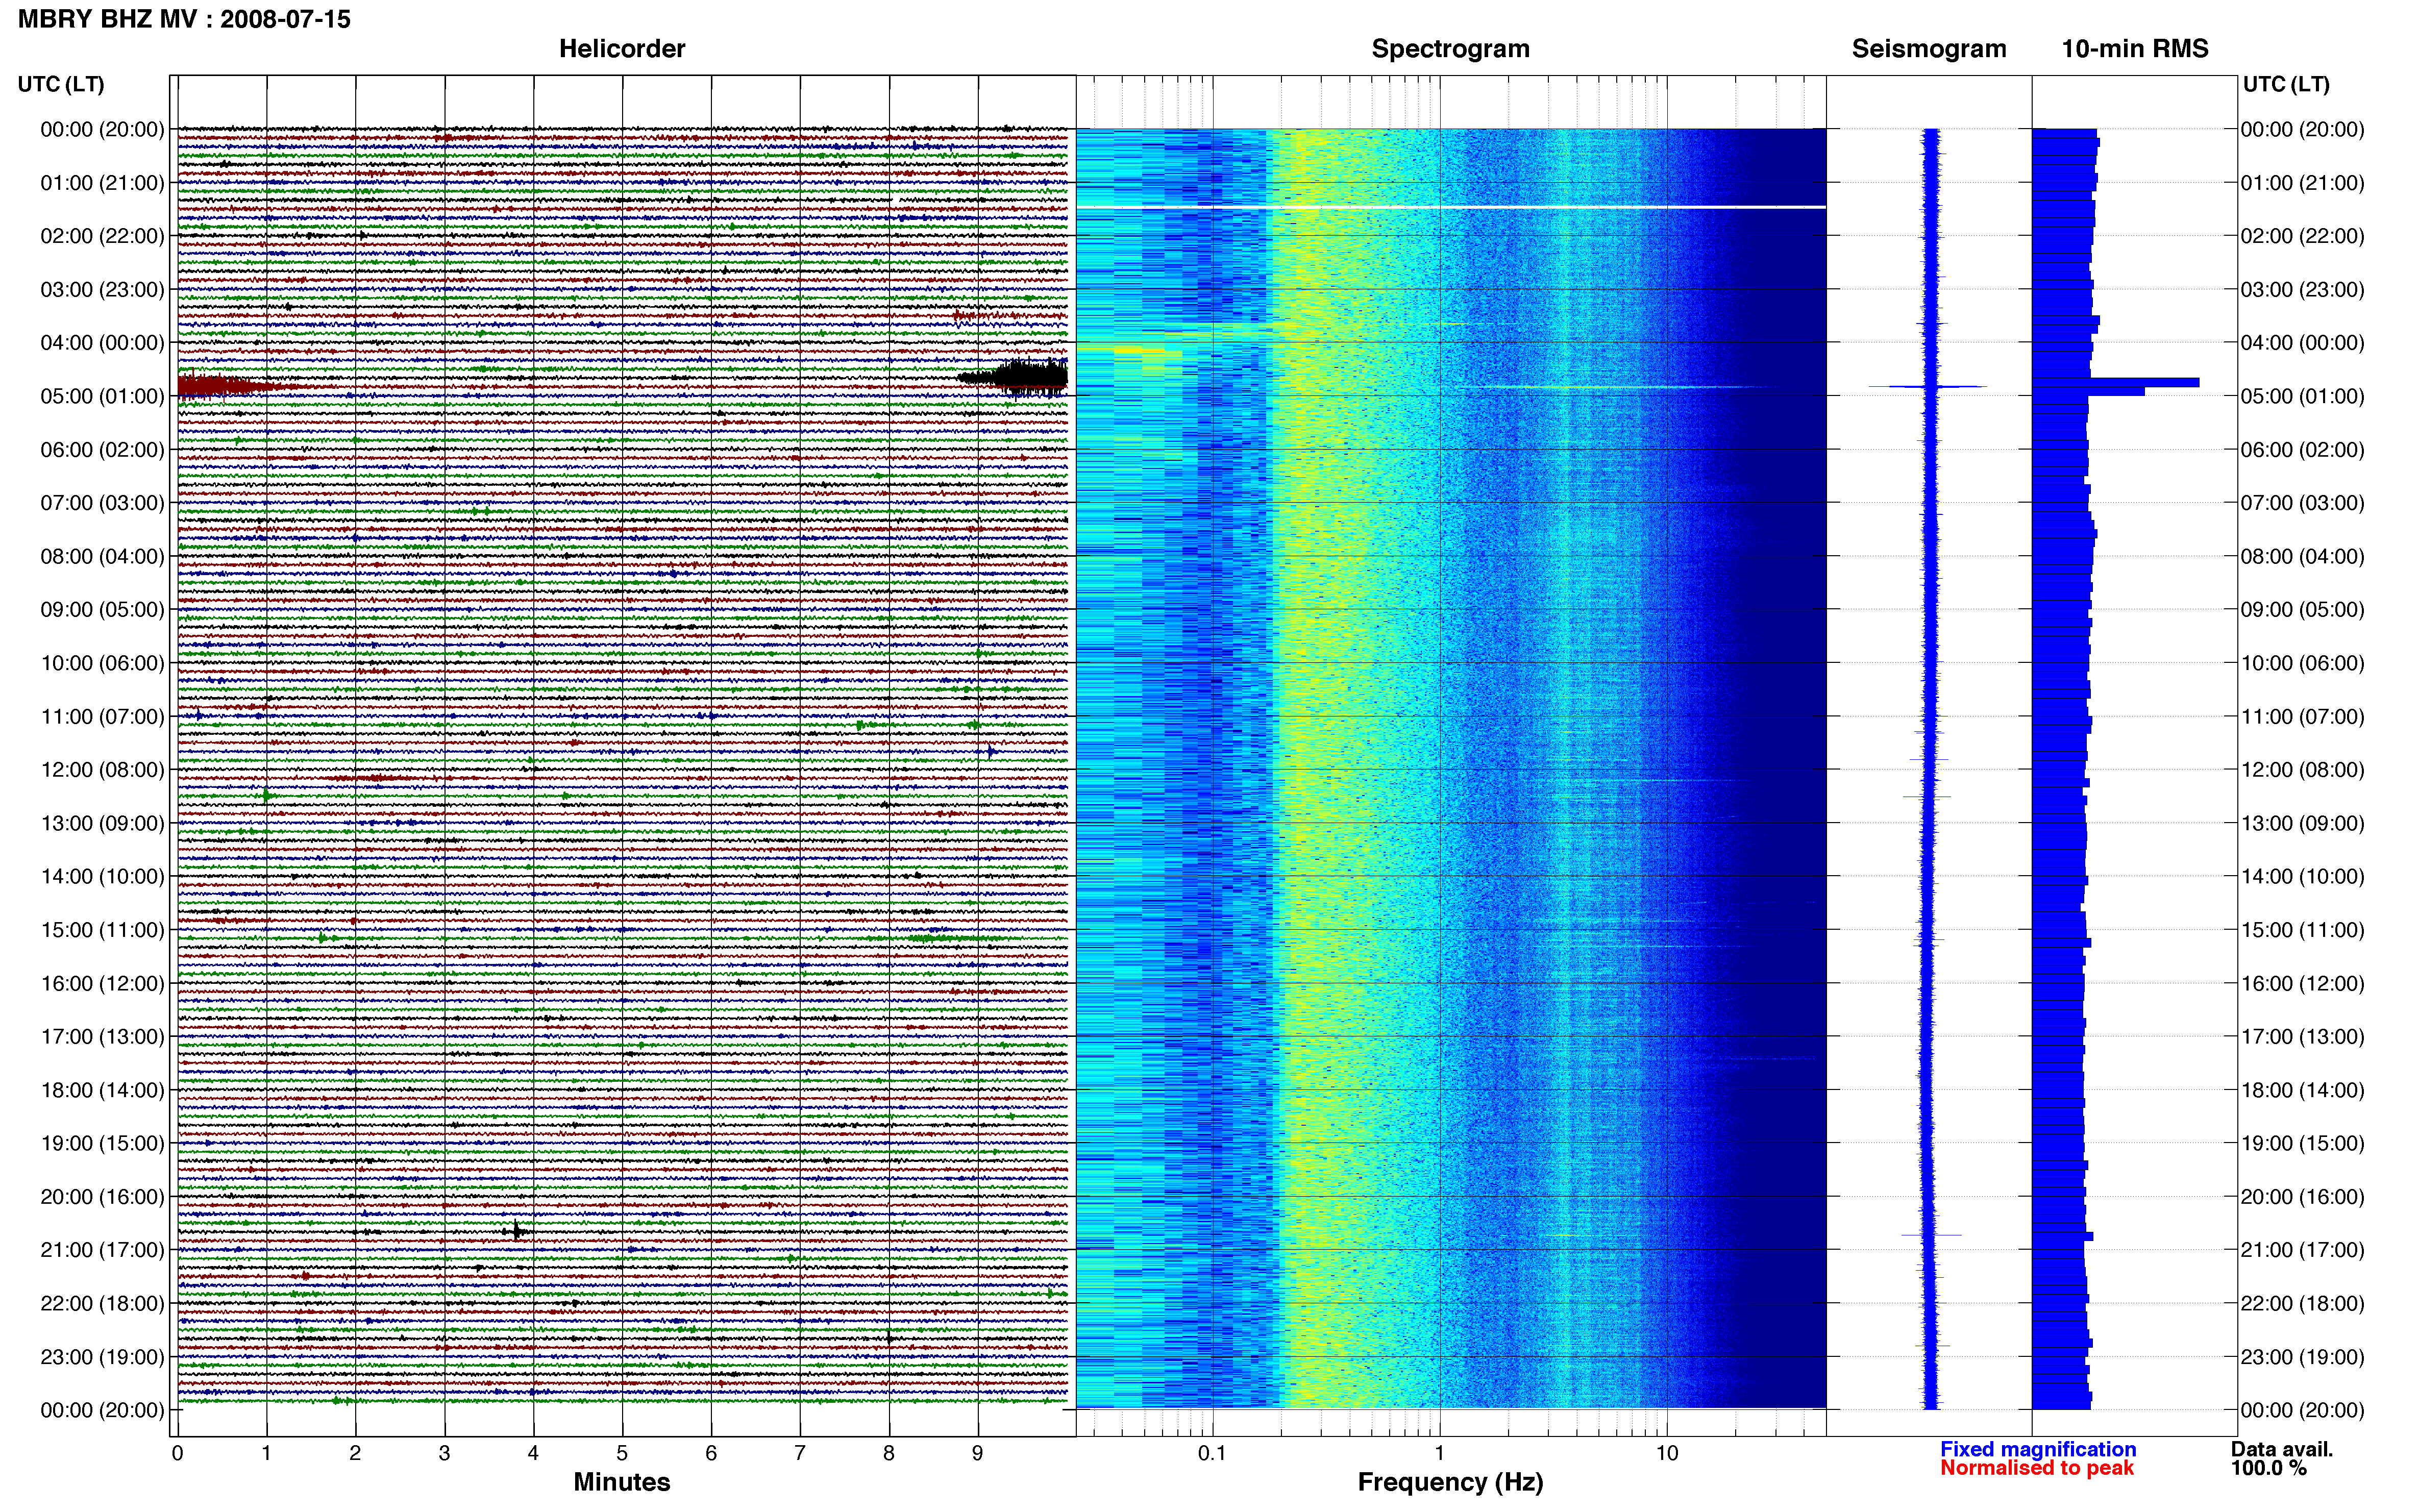Click the 'Normalised to peak' legend text

coord(2037,1468)
